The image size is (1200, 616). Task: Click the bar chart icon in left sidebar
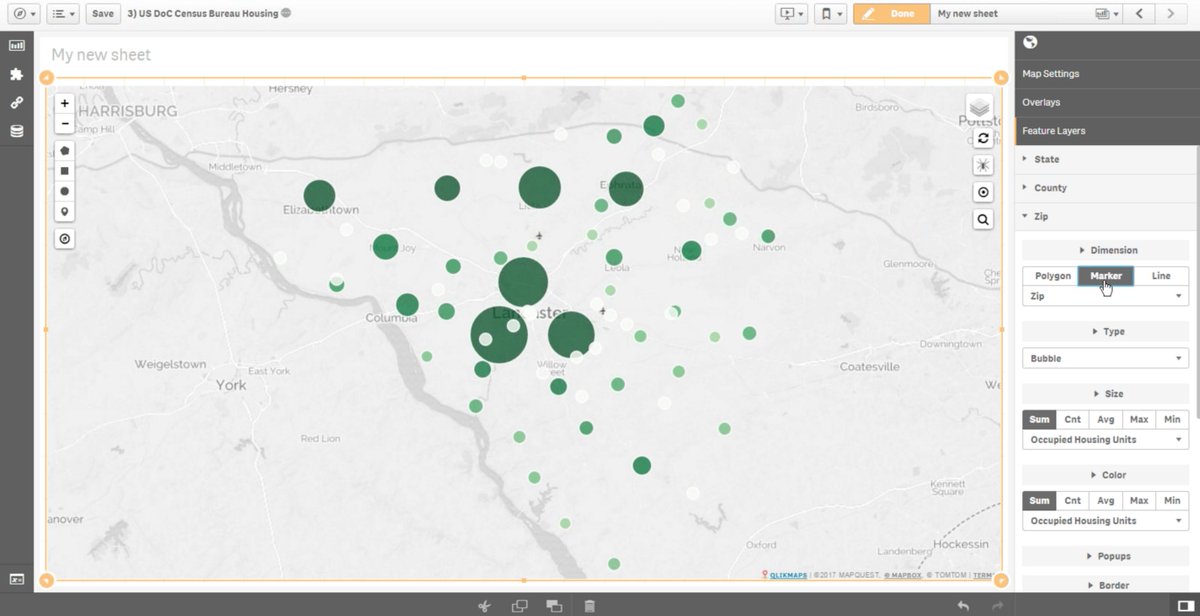click(15, 45)
